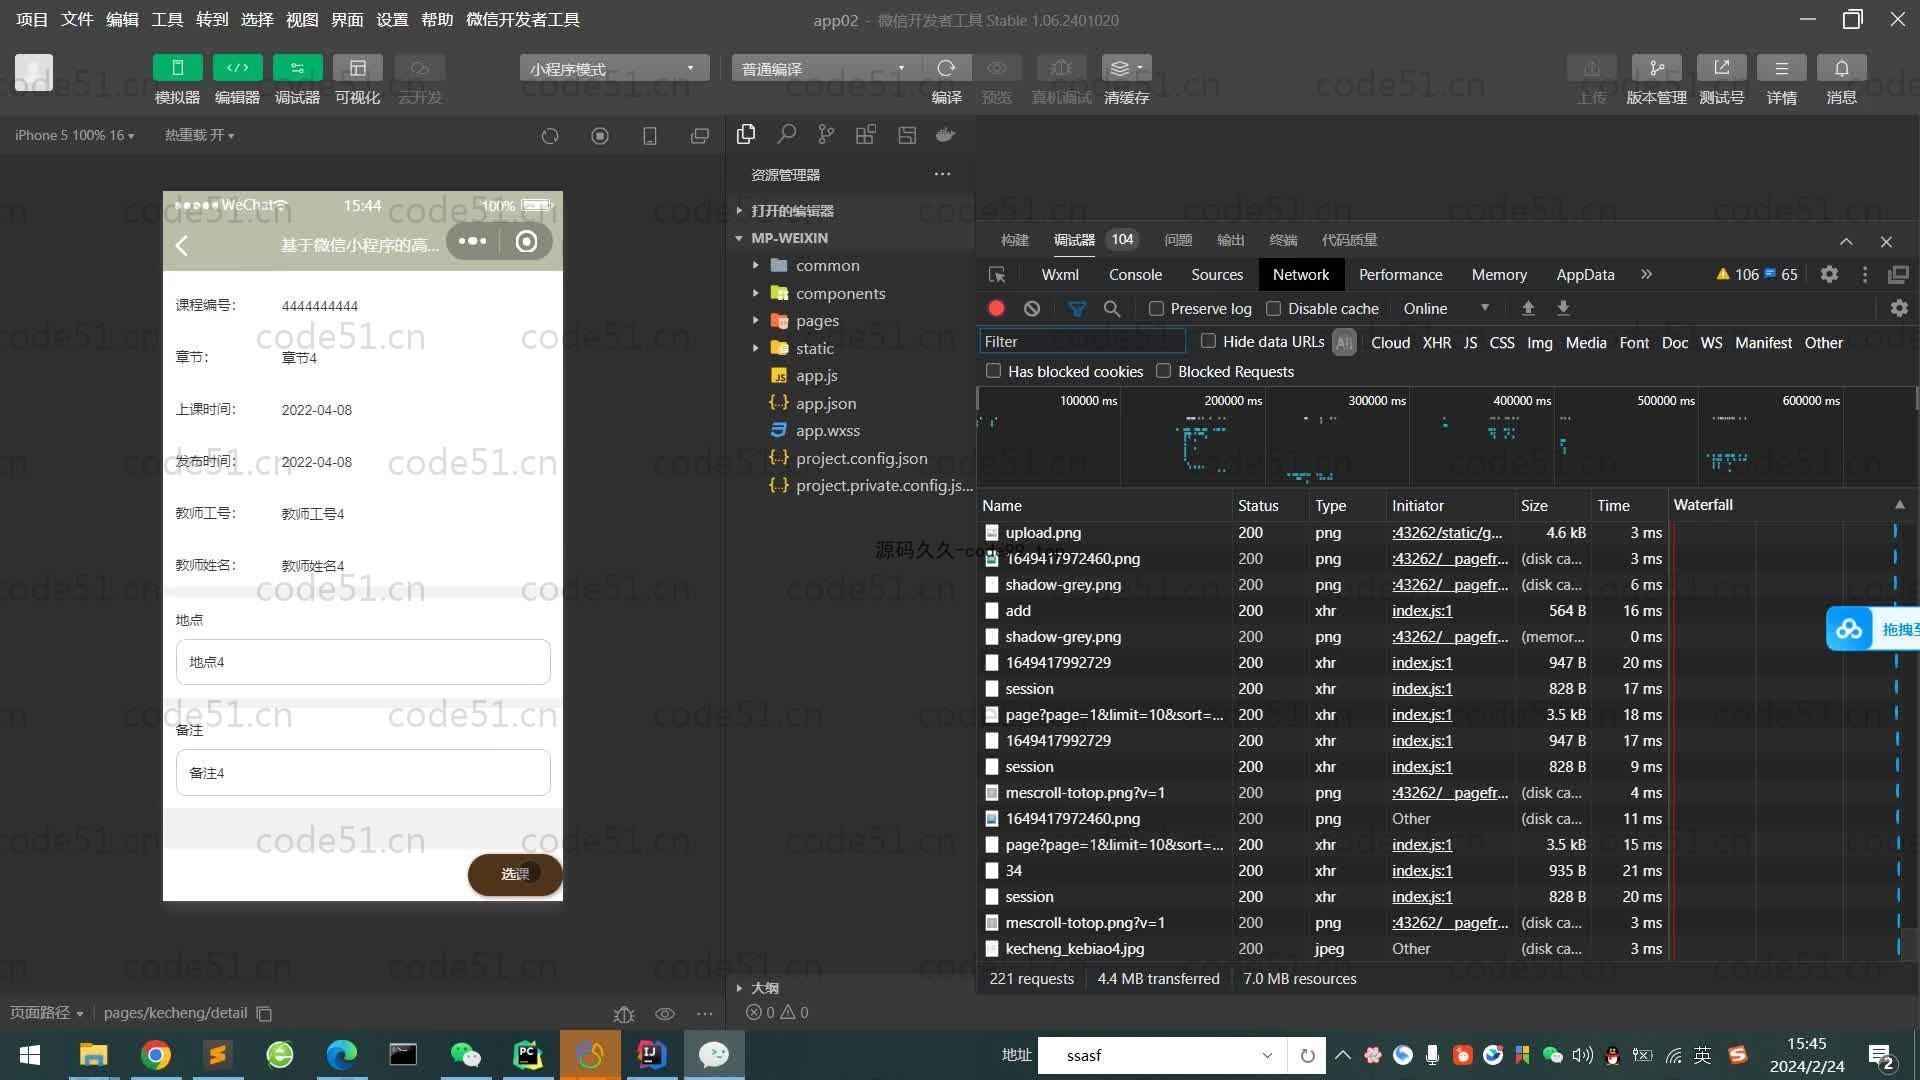Open Chrome from the taskbar
The height and width of the screenshot is (1080, 1920).
[155, 1055]
